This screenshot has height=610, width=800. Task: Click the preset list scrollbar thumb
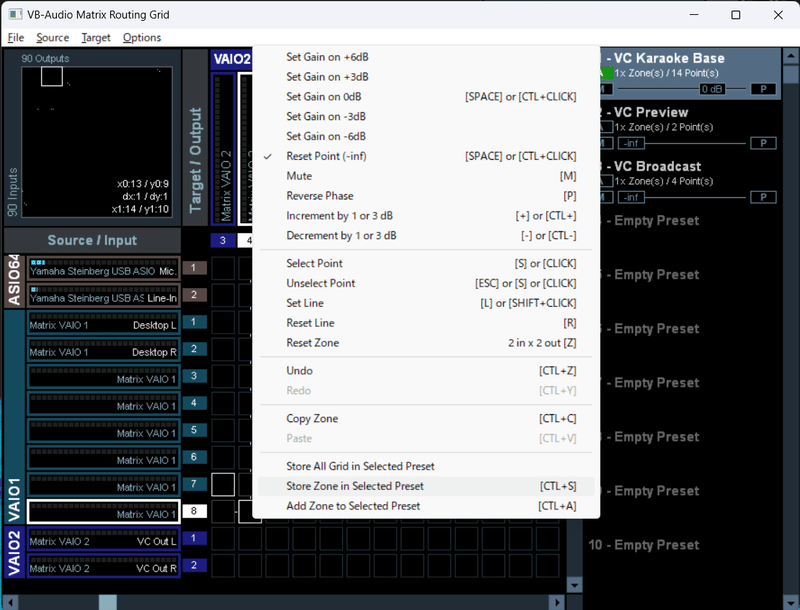(x=791, y=74)
